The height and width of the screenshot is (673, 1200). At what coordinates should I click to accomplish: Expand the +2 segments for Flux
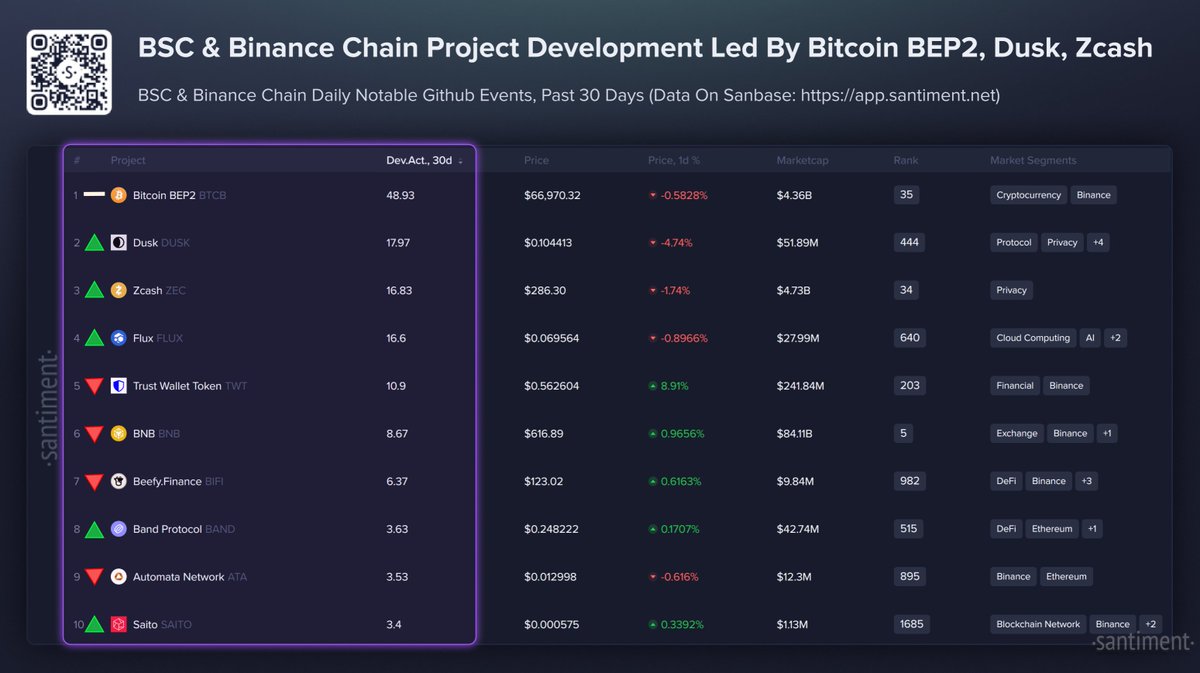click(1116, 338)
